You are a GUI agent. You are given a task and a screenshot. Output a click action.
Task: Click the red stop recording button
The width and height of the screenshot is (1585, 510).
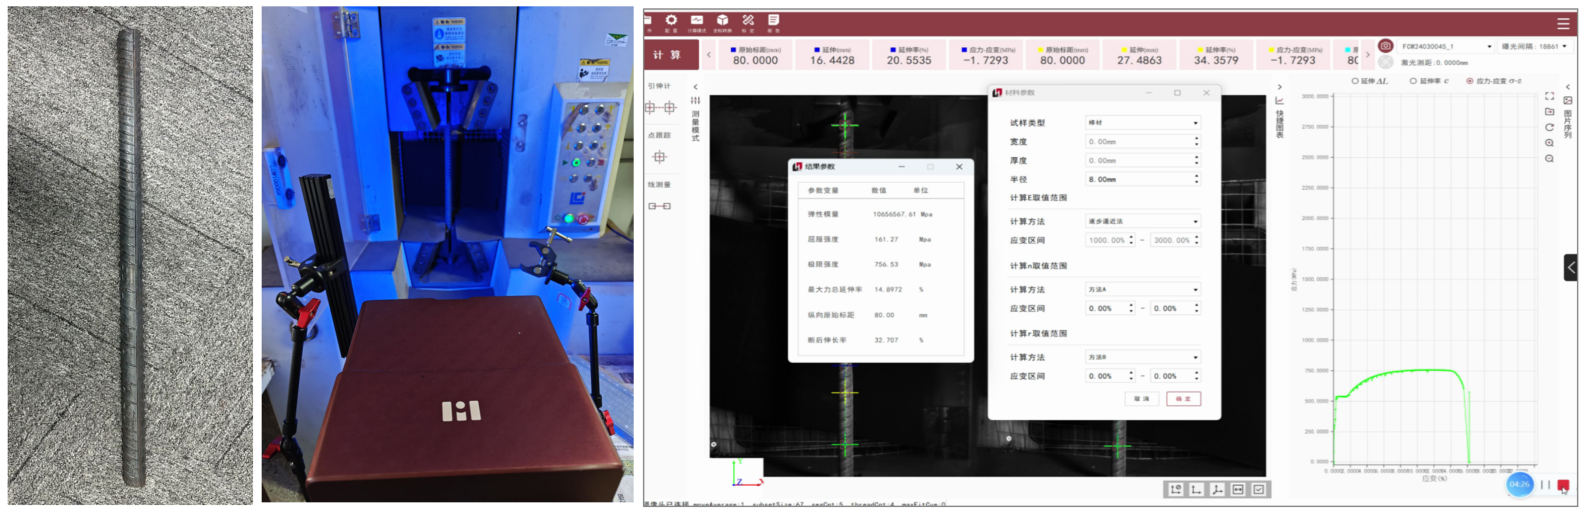point(1563,485)
